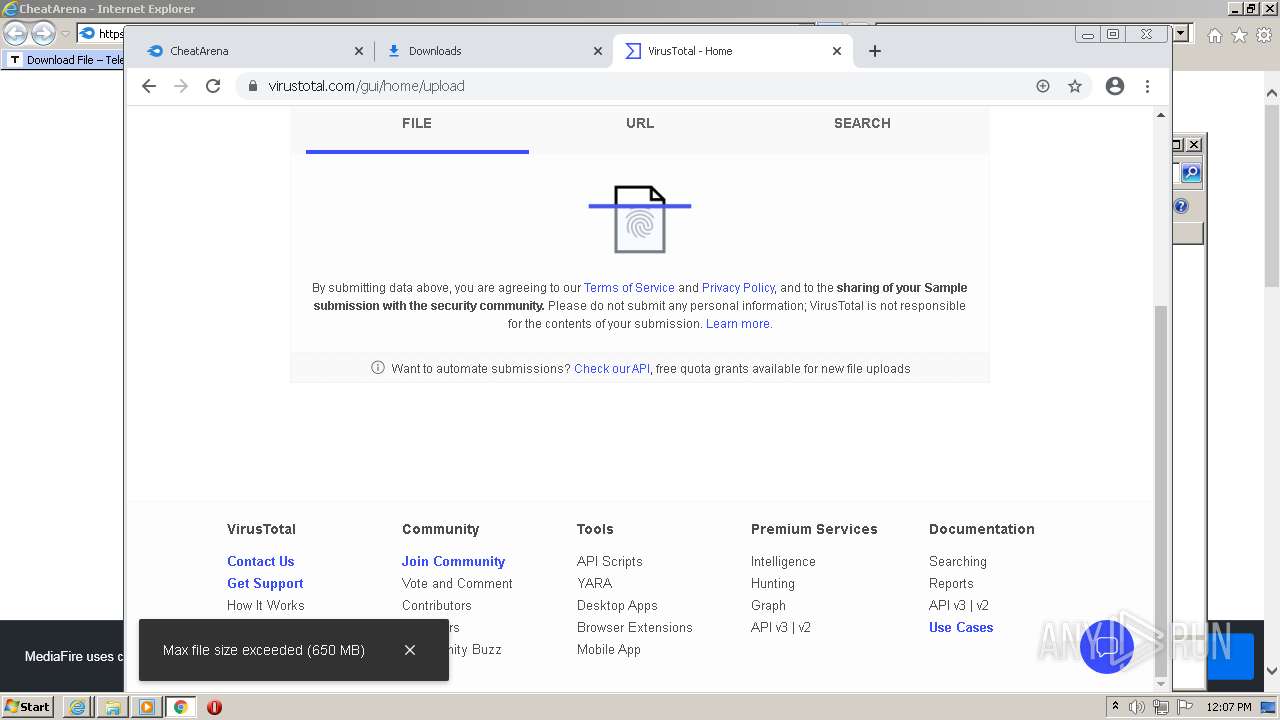Viewport: 1280px width, 720px height.
Task: Open the Desktop Apps link
Action: tap(617, 605)
